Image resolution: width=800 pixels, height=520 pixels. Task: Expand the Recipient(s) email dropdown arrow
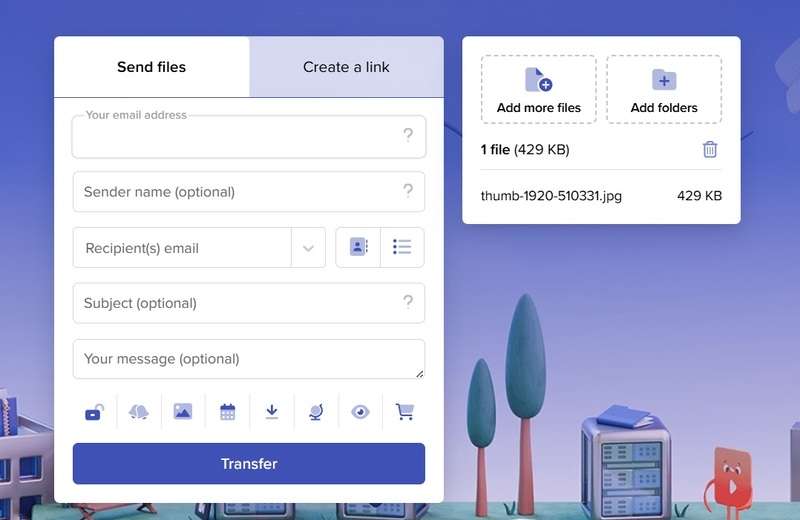pyautogui.click(x=308, y=248)
